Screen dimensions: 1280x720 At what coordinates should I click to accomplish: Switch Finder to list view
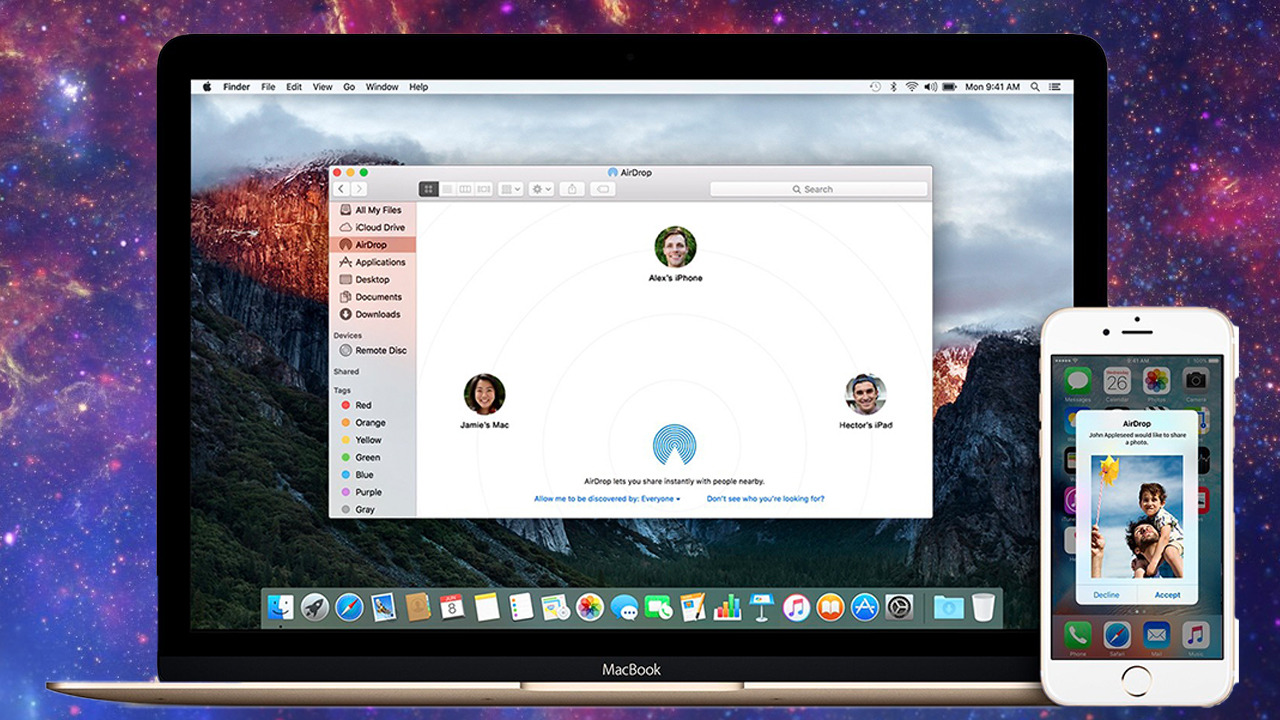[447, 189]
